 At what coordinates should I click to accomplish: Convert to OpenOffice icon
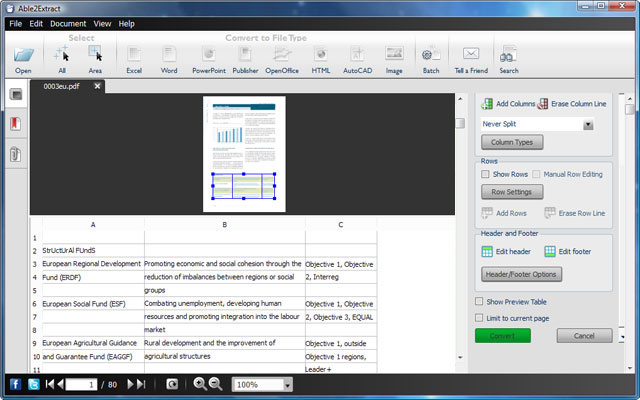(282, 54)
